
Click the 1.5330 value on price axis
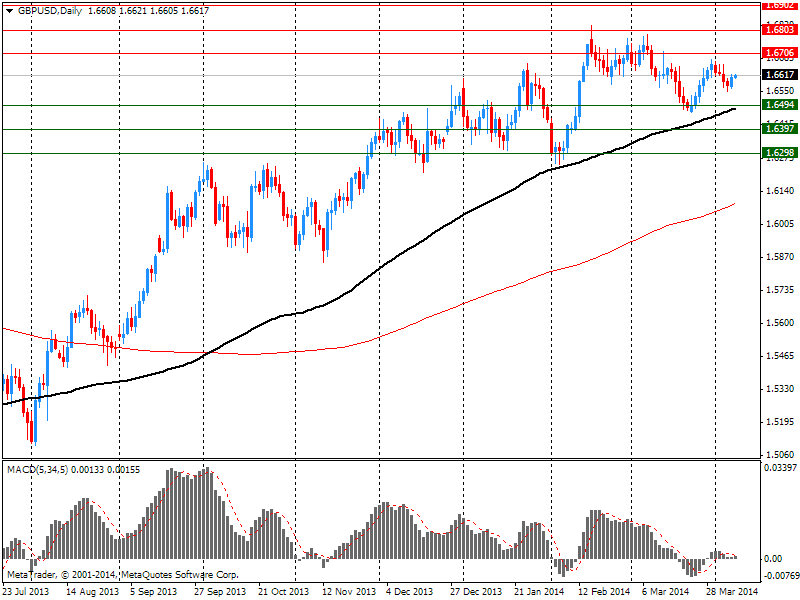pyautogui.click(x=780, y=389)
